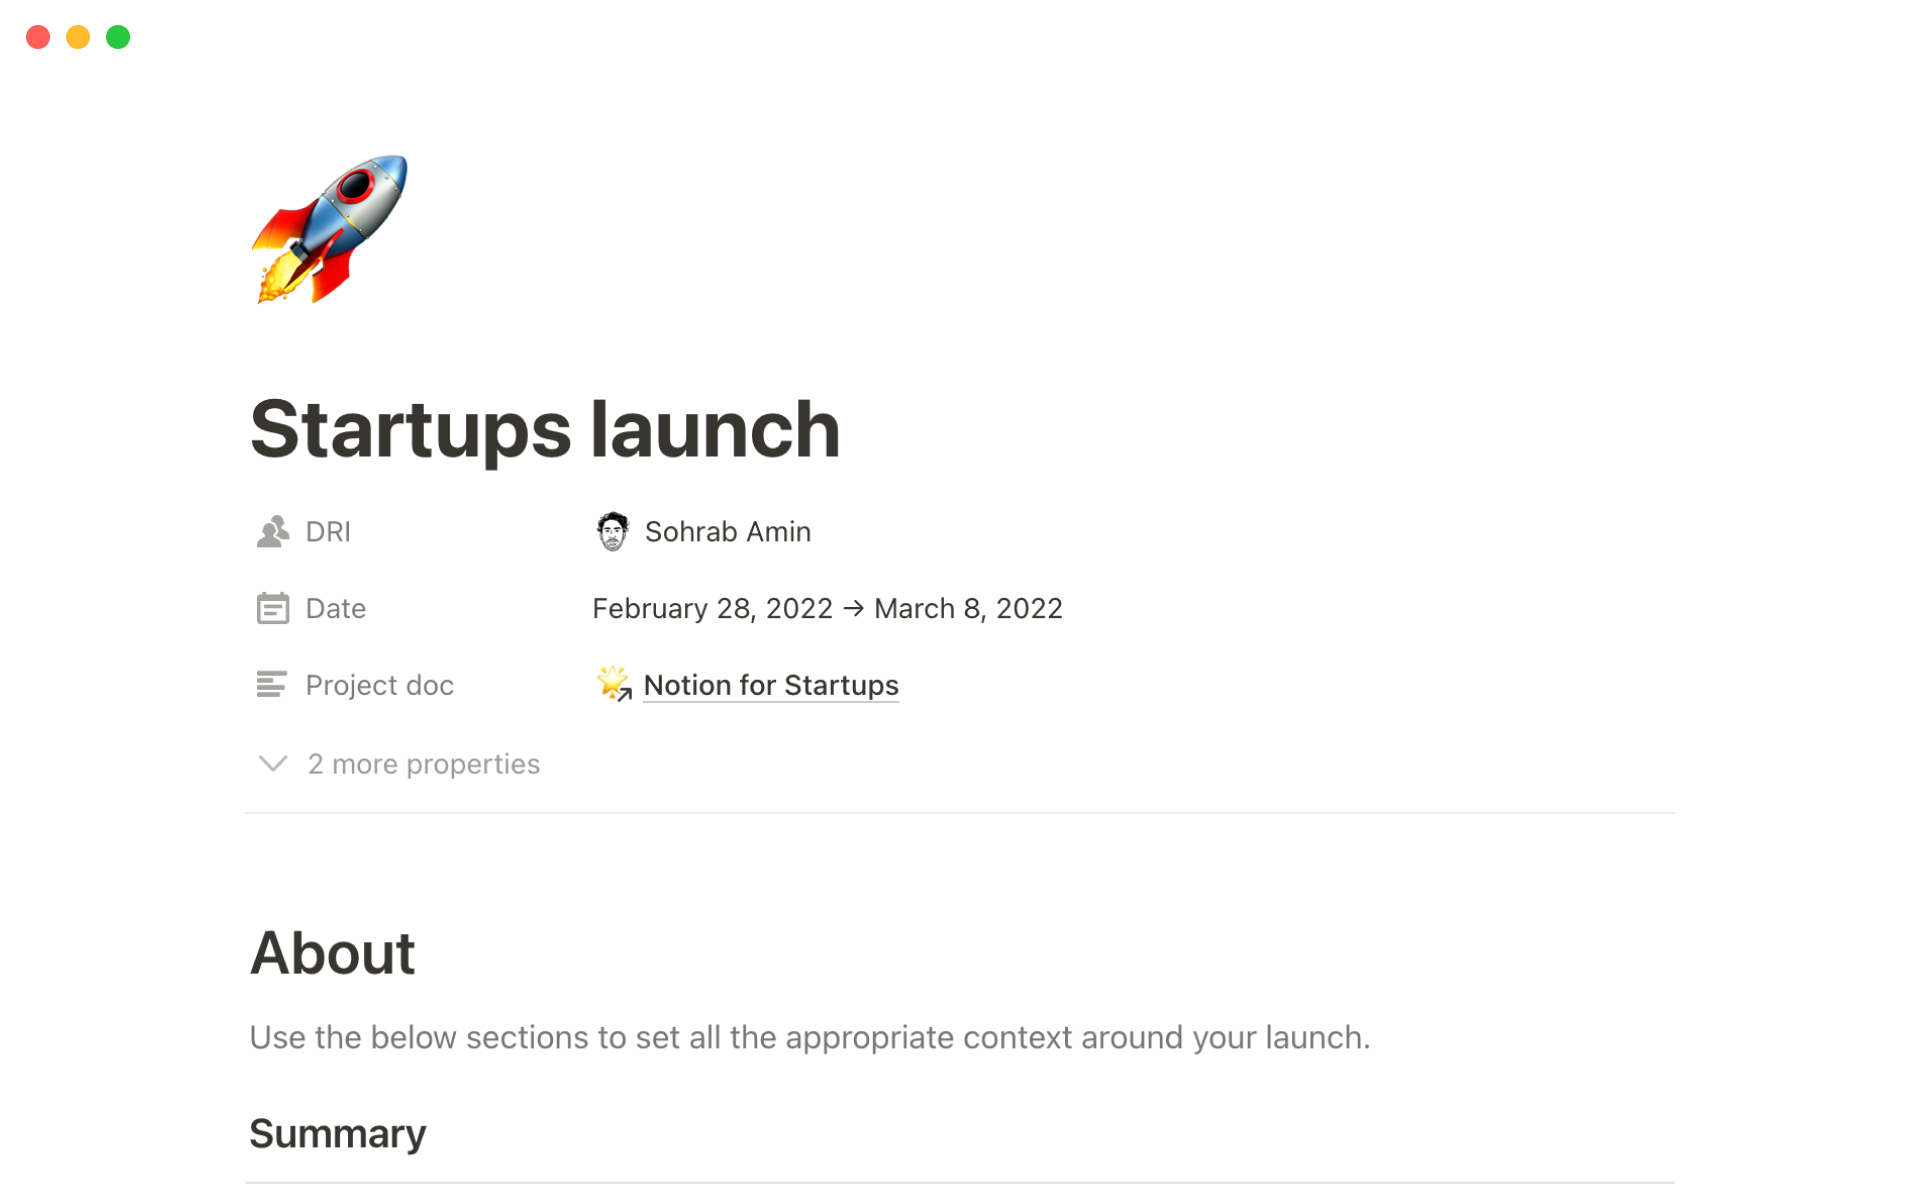Close the window with the red button
The image size is (1920, 1200).
(38, 37)
